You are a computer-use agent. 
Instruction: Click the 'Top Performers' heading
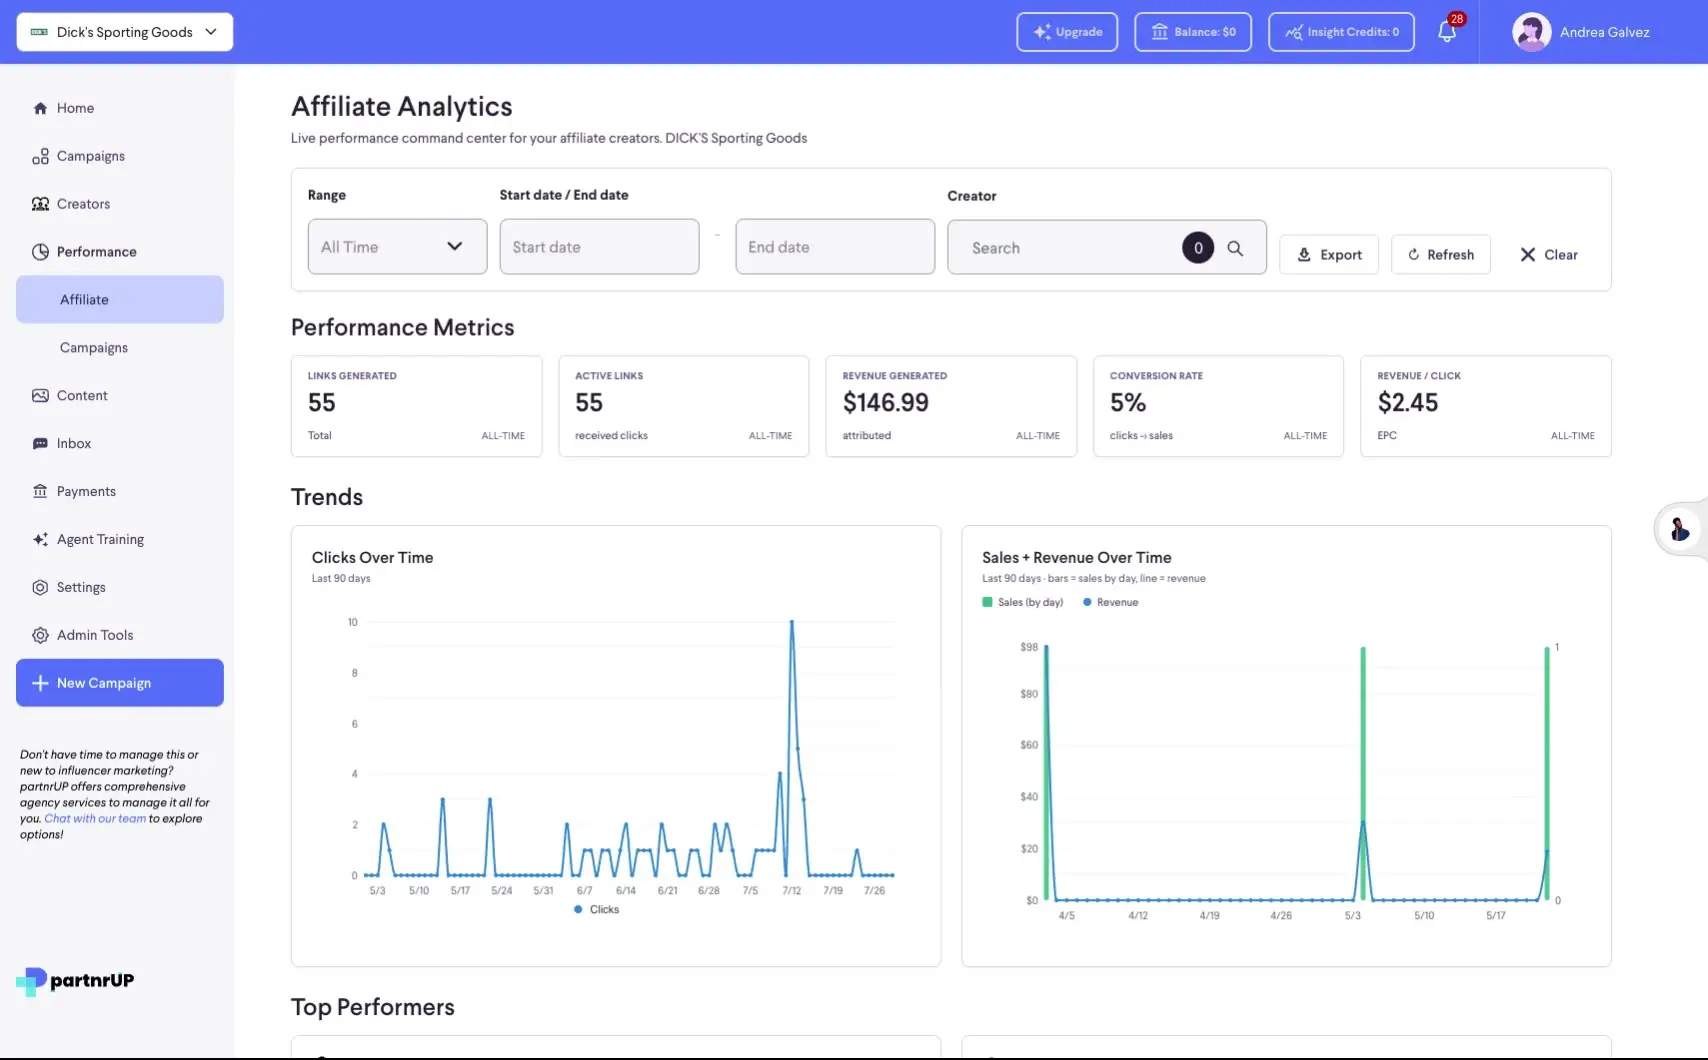tap(373, 1008)
